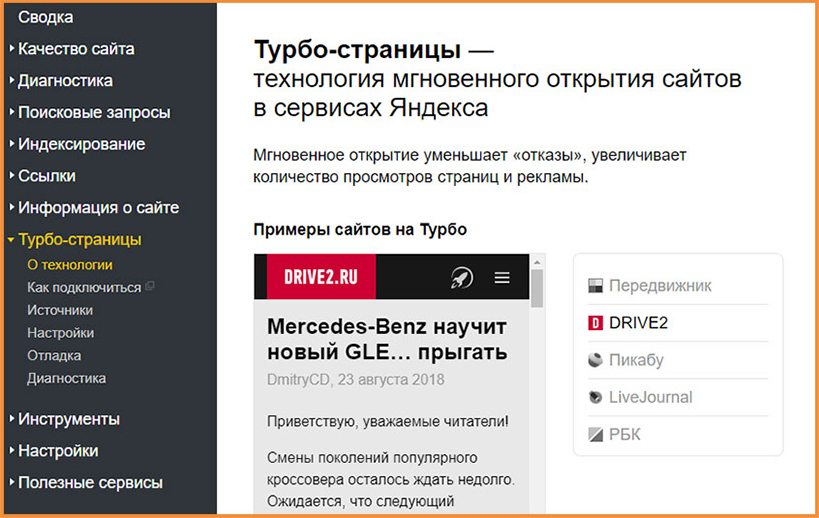Screen dimensions: 819x518
Task: Expand the Поисковые запросы section arrow
Action: [x=11, y=112]
